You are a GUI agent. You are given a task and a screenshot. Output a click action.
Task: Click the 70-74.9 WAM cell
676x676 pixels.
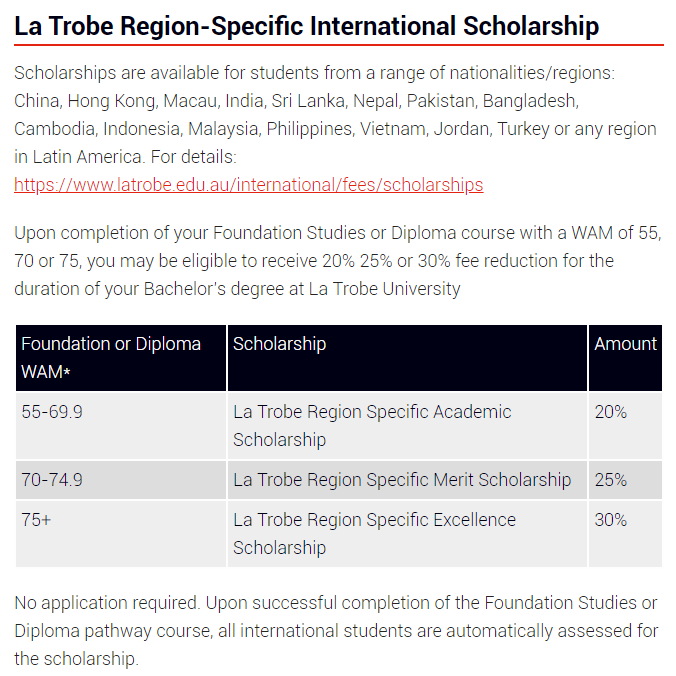(x=121, y=480)
